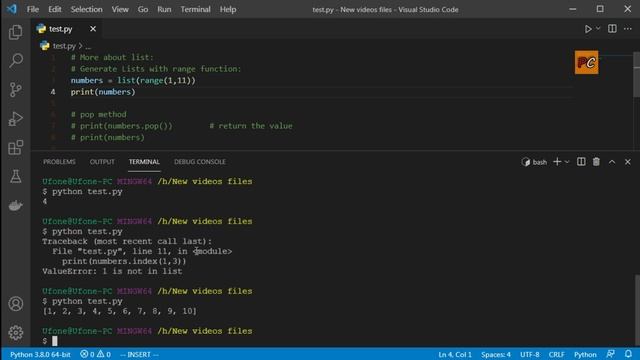The image size is (640, 360).
Task: Open Run and Debug view
Action: click(x=16, y=119)
